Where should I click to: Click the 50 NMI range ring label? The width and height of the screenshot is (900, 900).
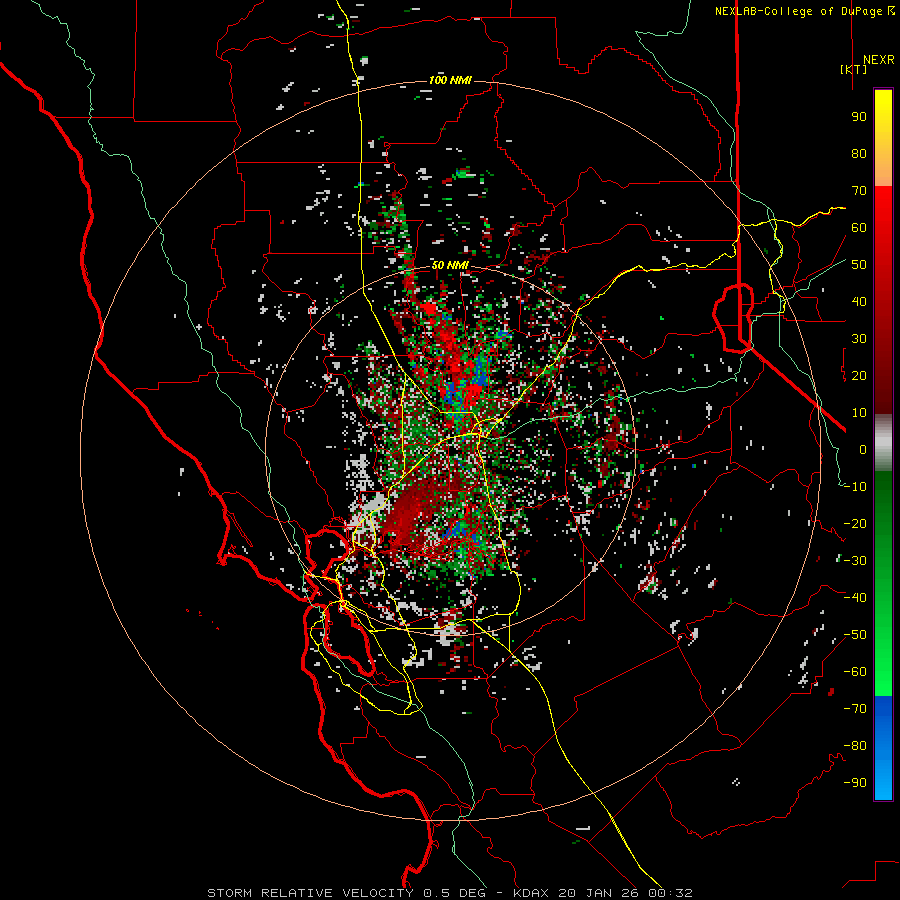pos(450,265)
